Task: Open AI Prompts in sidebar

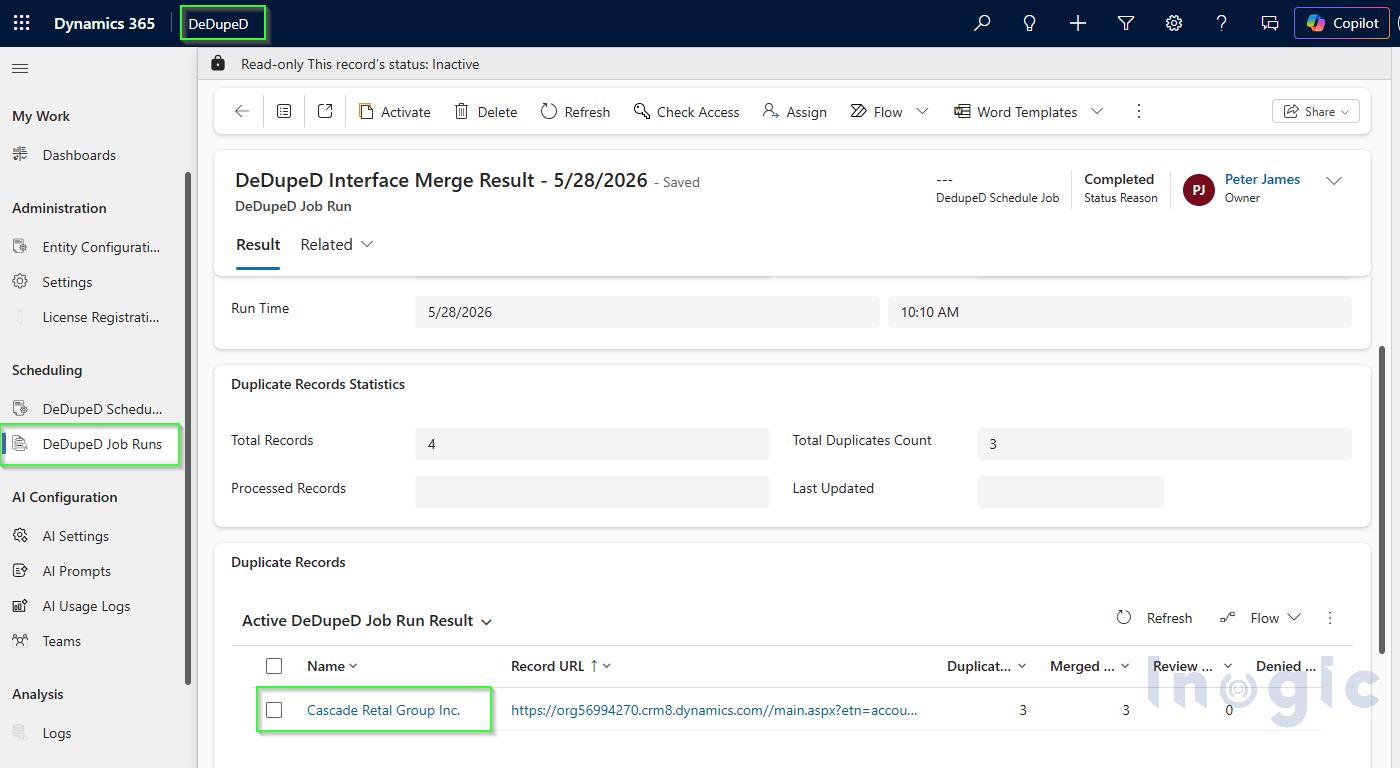Action: pos(76,571)
